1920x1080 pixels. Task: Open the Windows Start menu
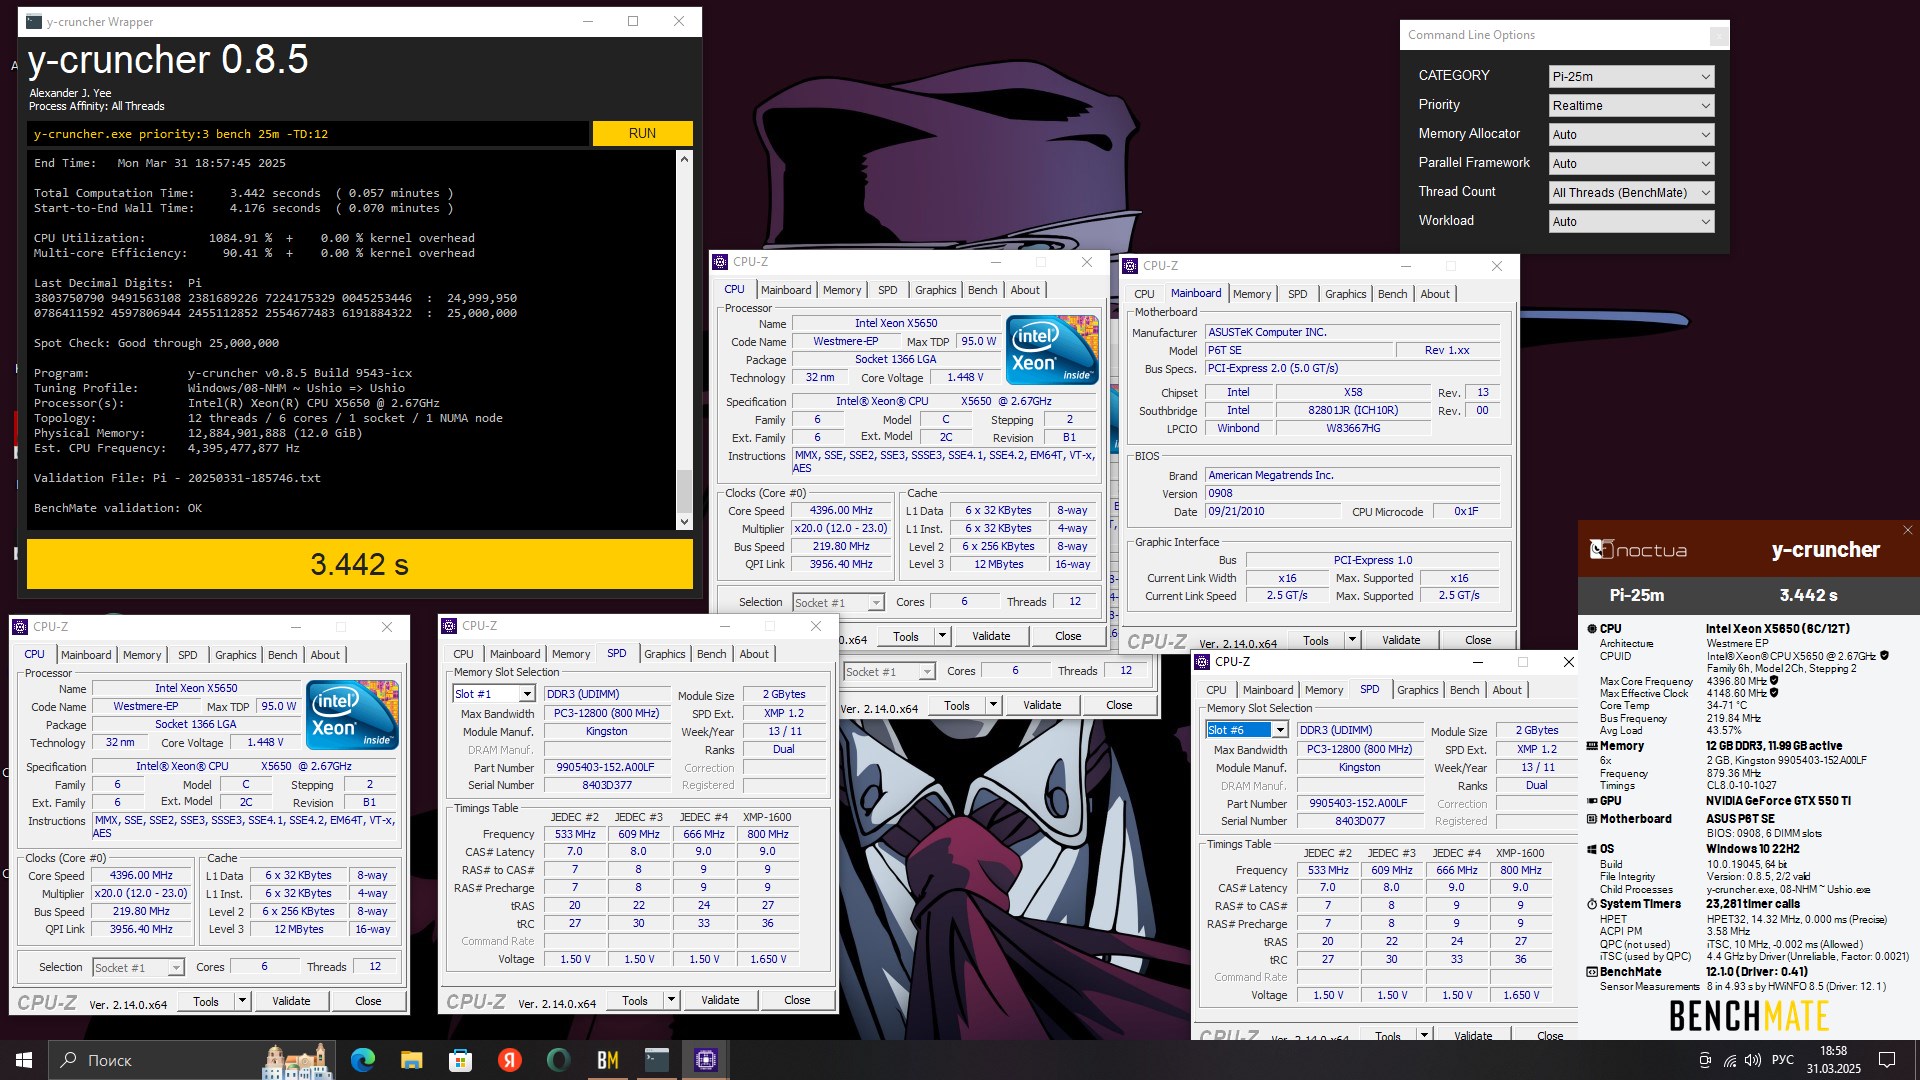pyautogui.click(x=24, y=1060)
